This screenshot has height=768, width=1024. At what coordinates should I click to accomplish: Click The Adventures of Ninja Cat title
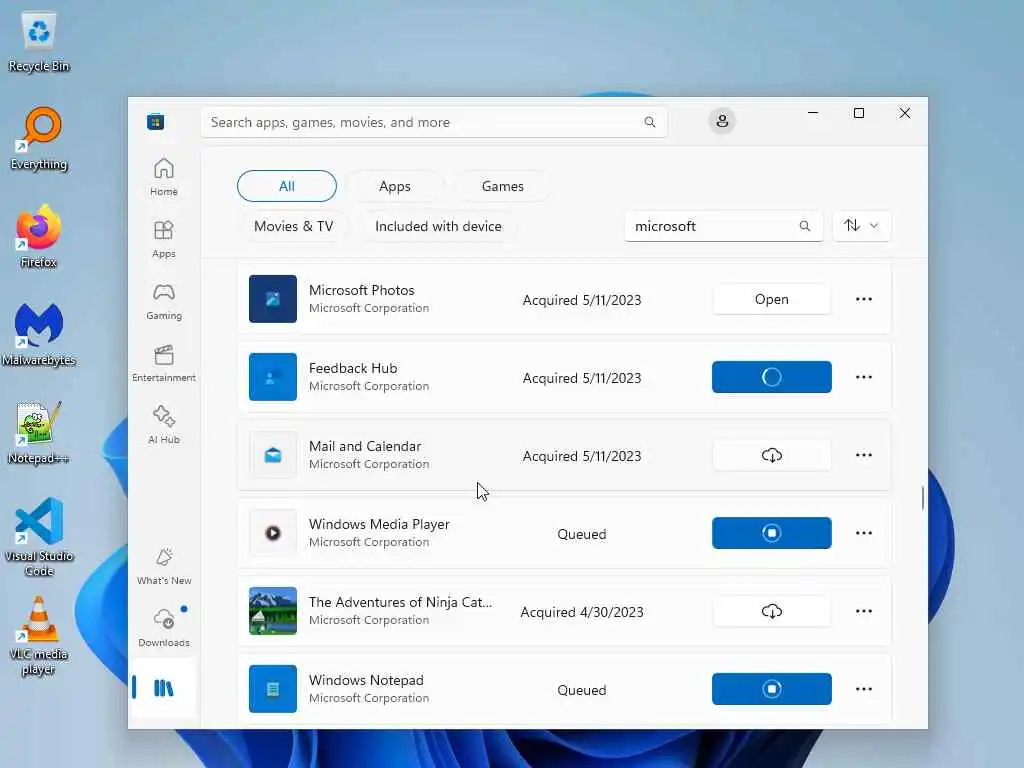point(400,602)
